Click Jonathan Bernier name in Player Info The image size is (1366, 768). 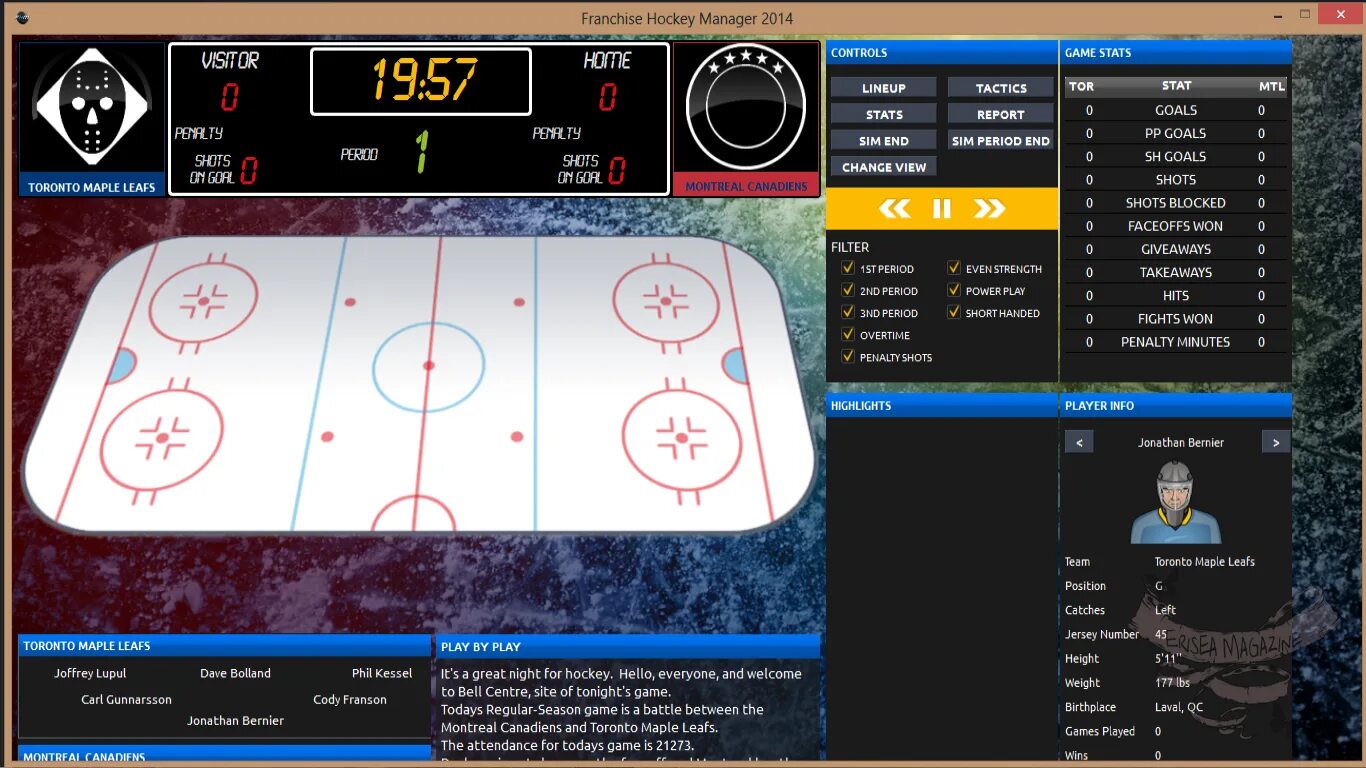click(1180, 442)
